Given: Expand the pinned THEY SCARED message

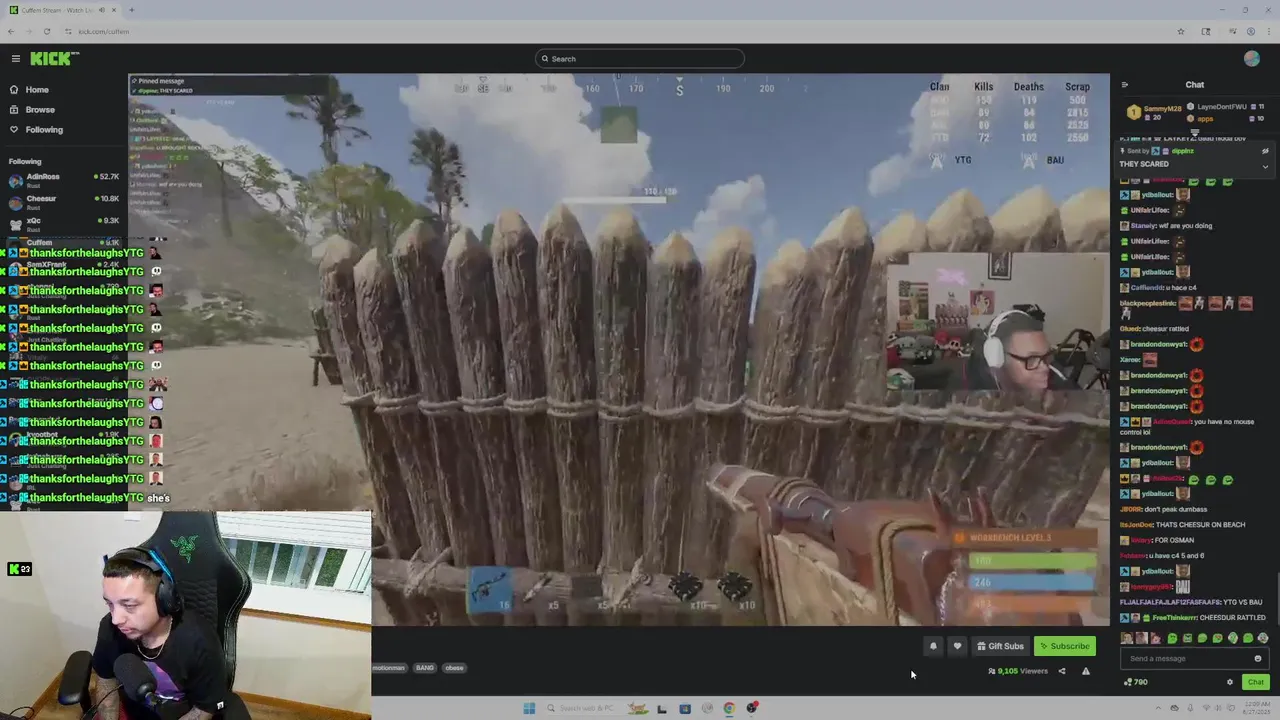Looking at the screenshot, I should [1265, 166].
